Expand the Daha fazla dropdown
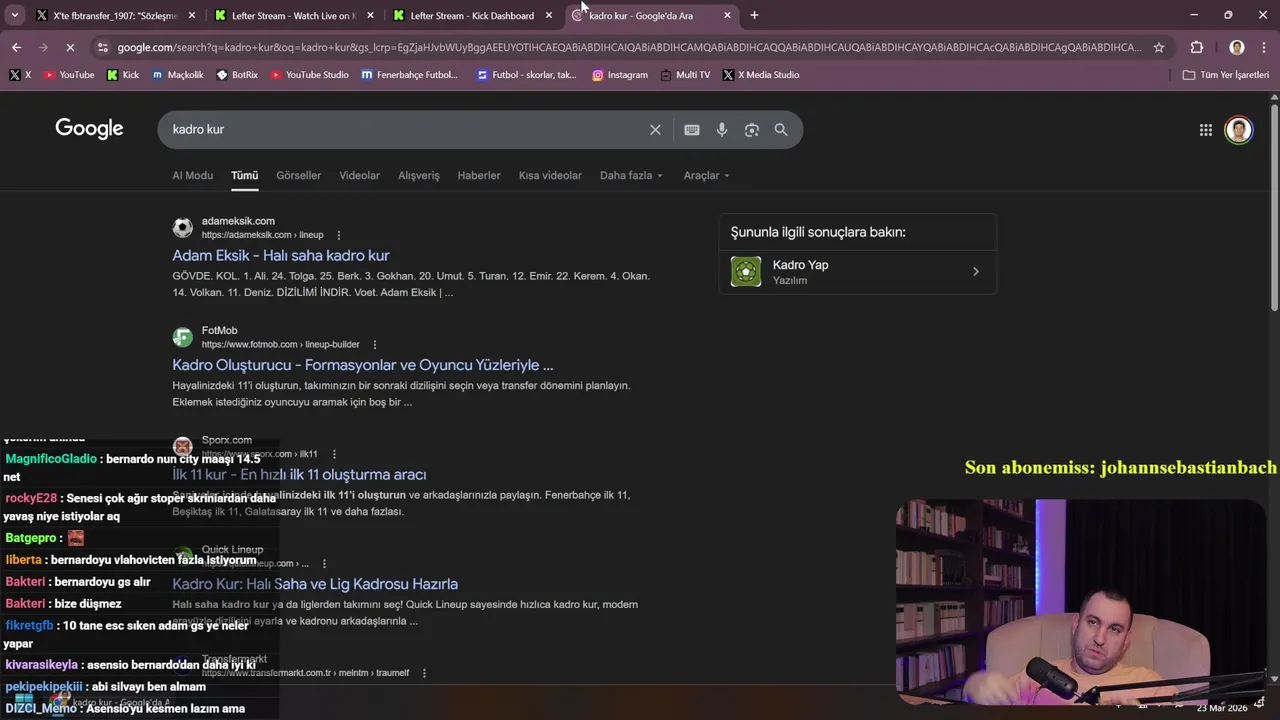Screen dimensions: 1280x720 click(631, 175)
